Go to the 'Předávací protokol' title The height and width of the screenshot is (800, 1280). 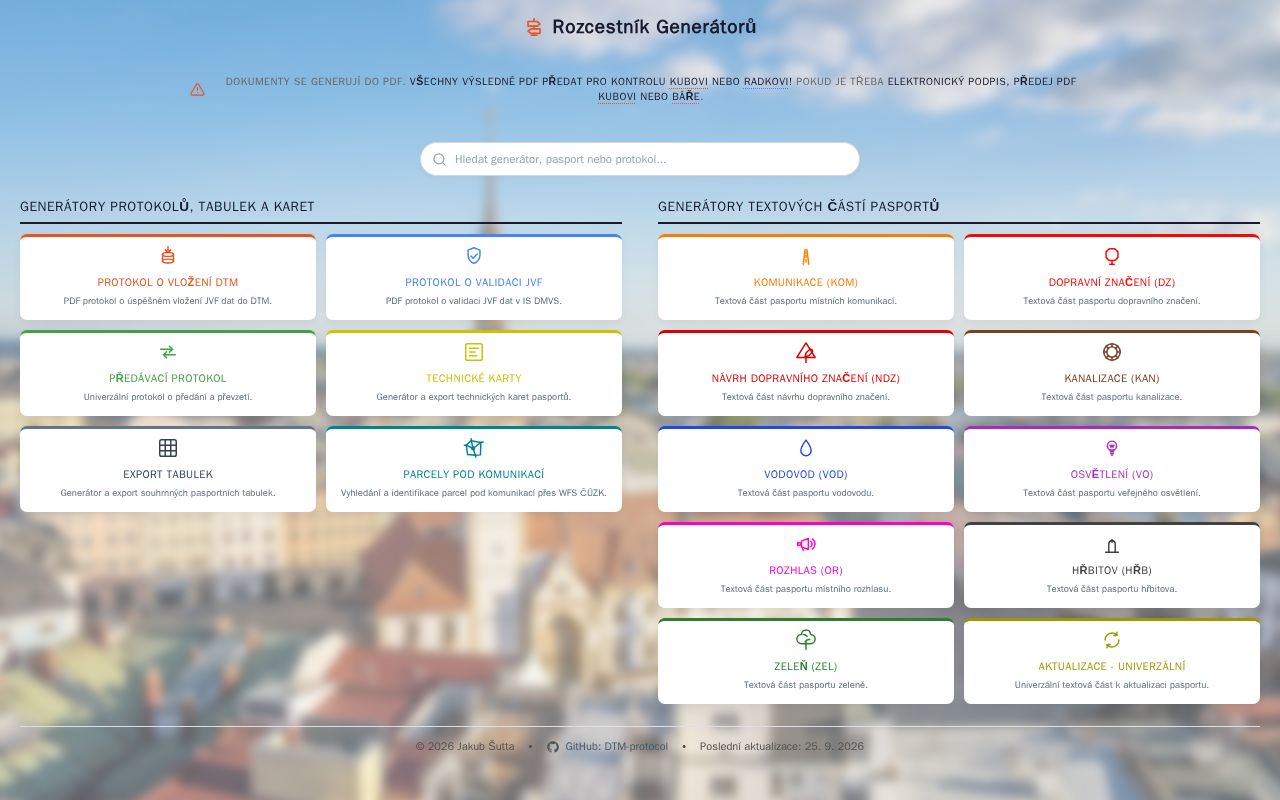(x=168, y=378)
